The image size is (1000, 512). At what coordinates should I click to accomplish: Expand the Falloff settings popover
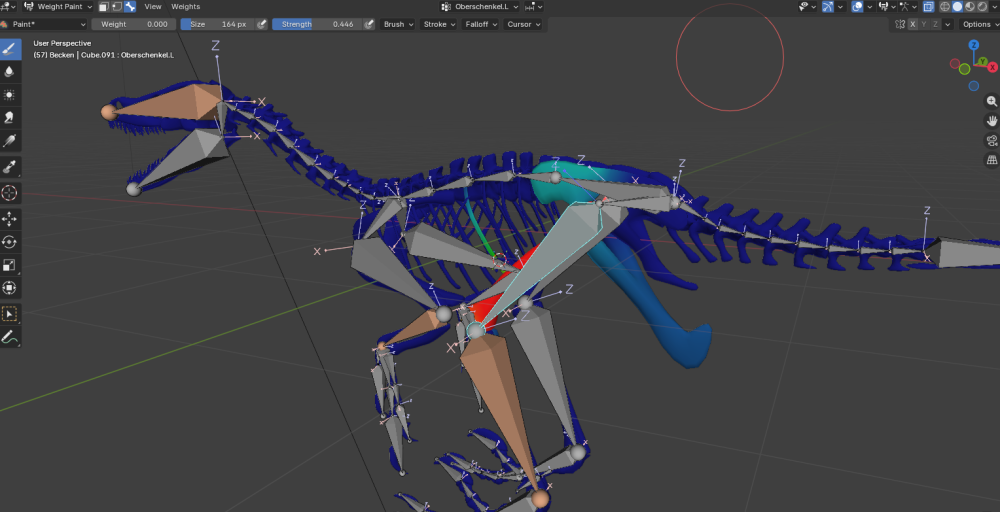[481, 24]
